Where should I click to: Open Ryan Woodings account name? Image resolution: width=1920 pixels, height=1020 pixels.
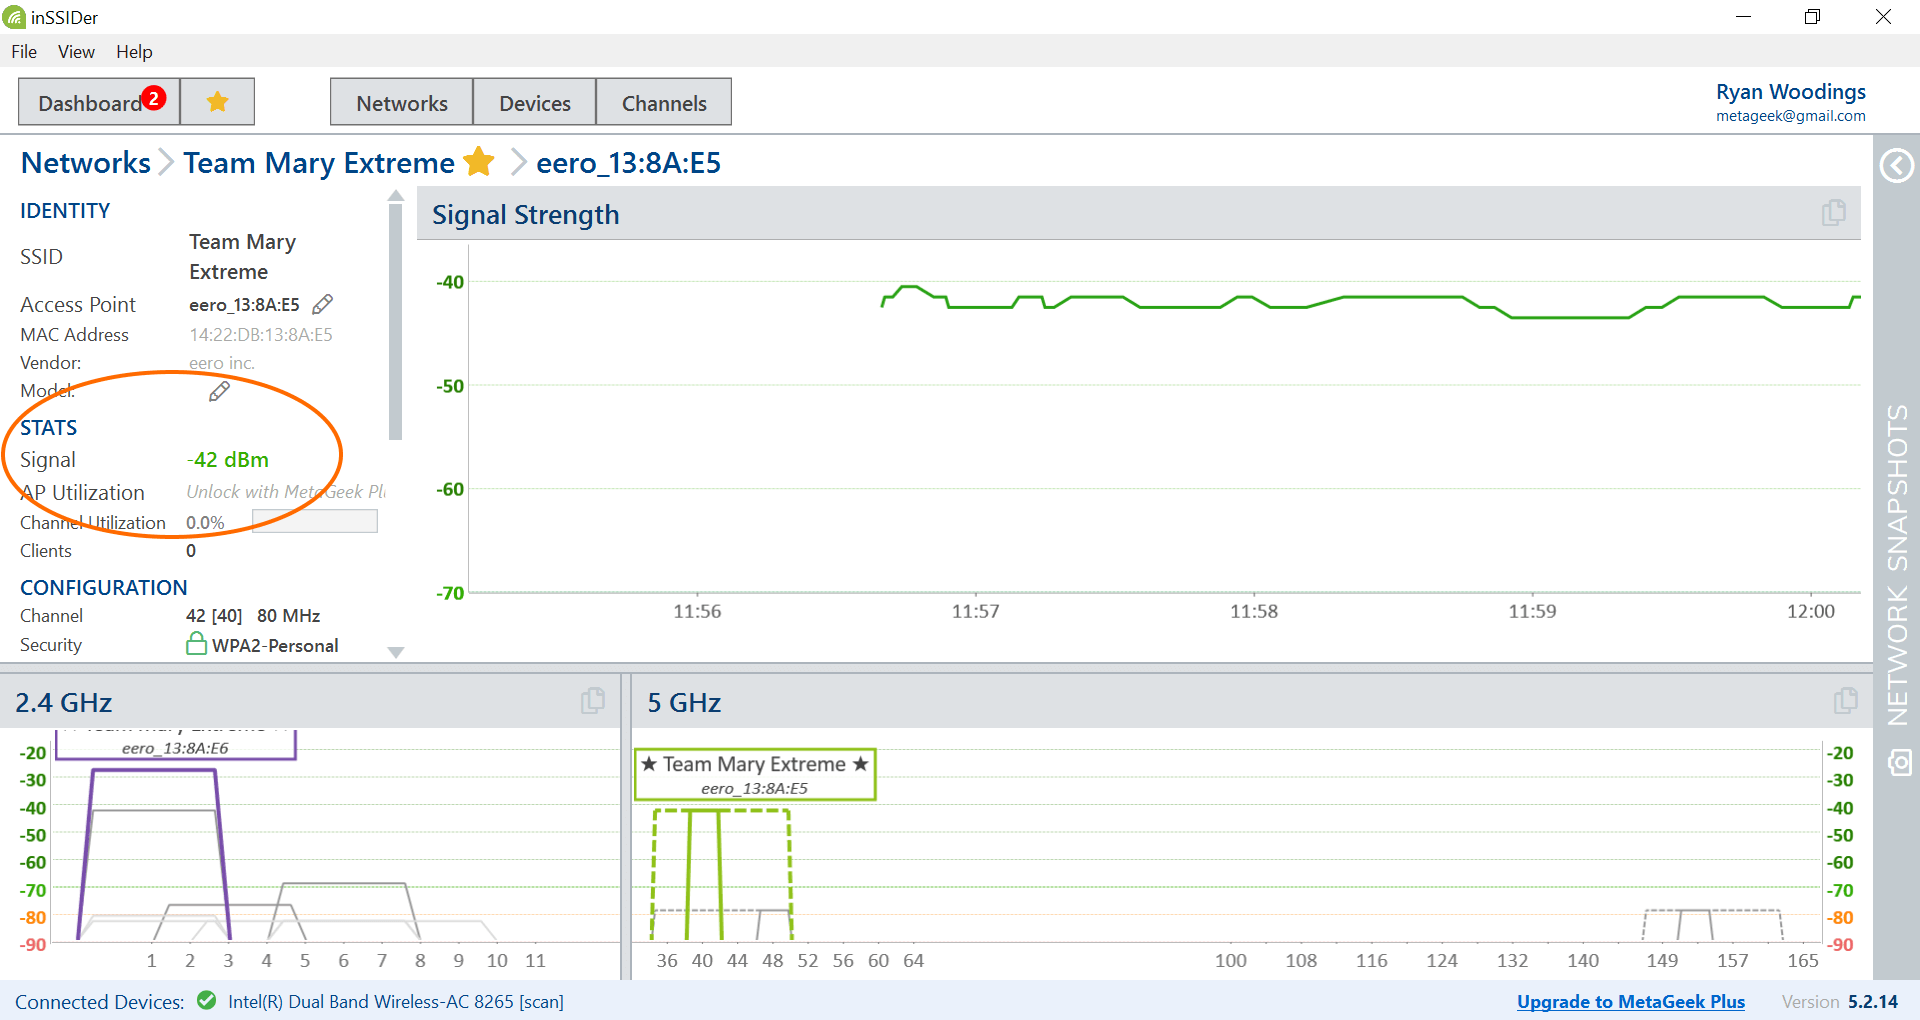point(1791,91)
